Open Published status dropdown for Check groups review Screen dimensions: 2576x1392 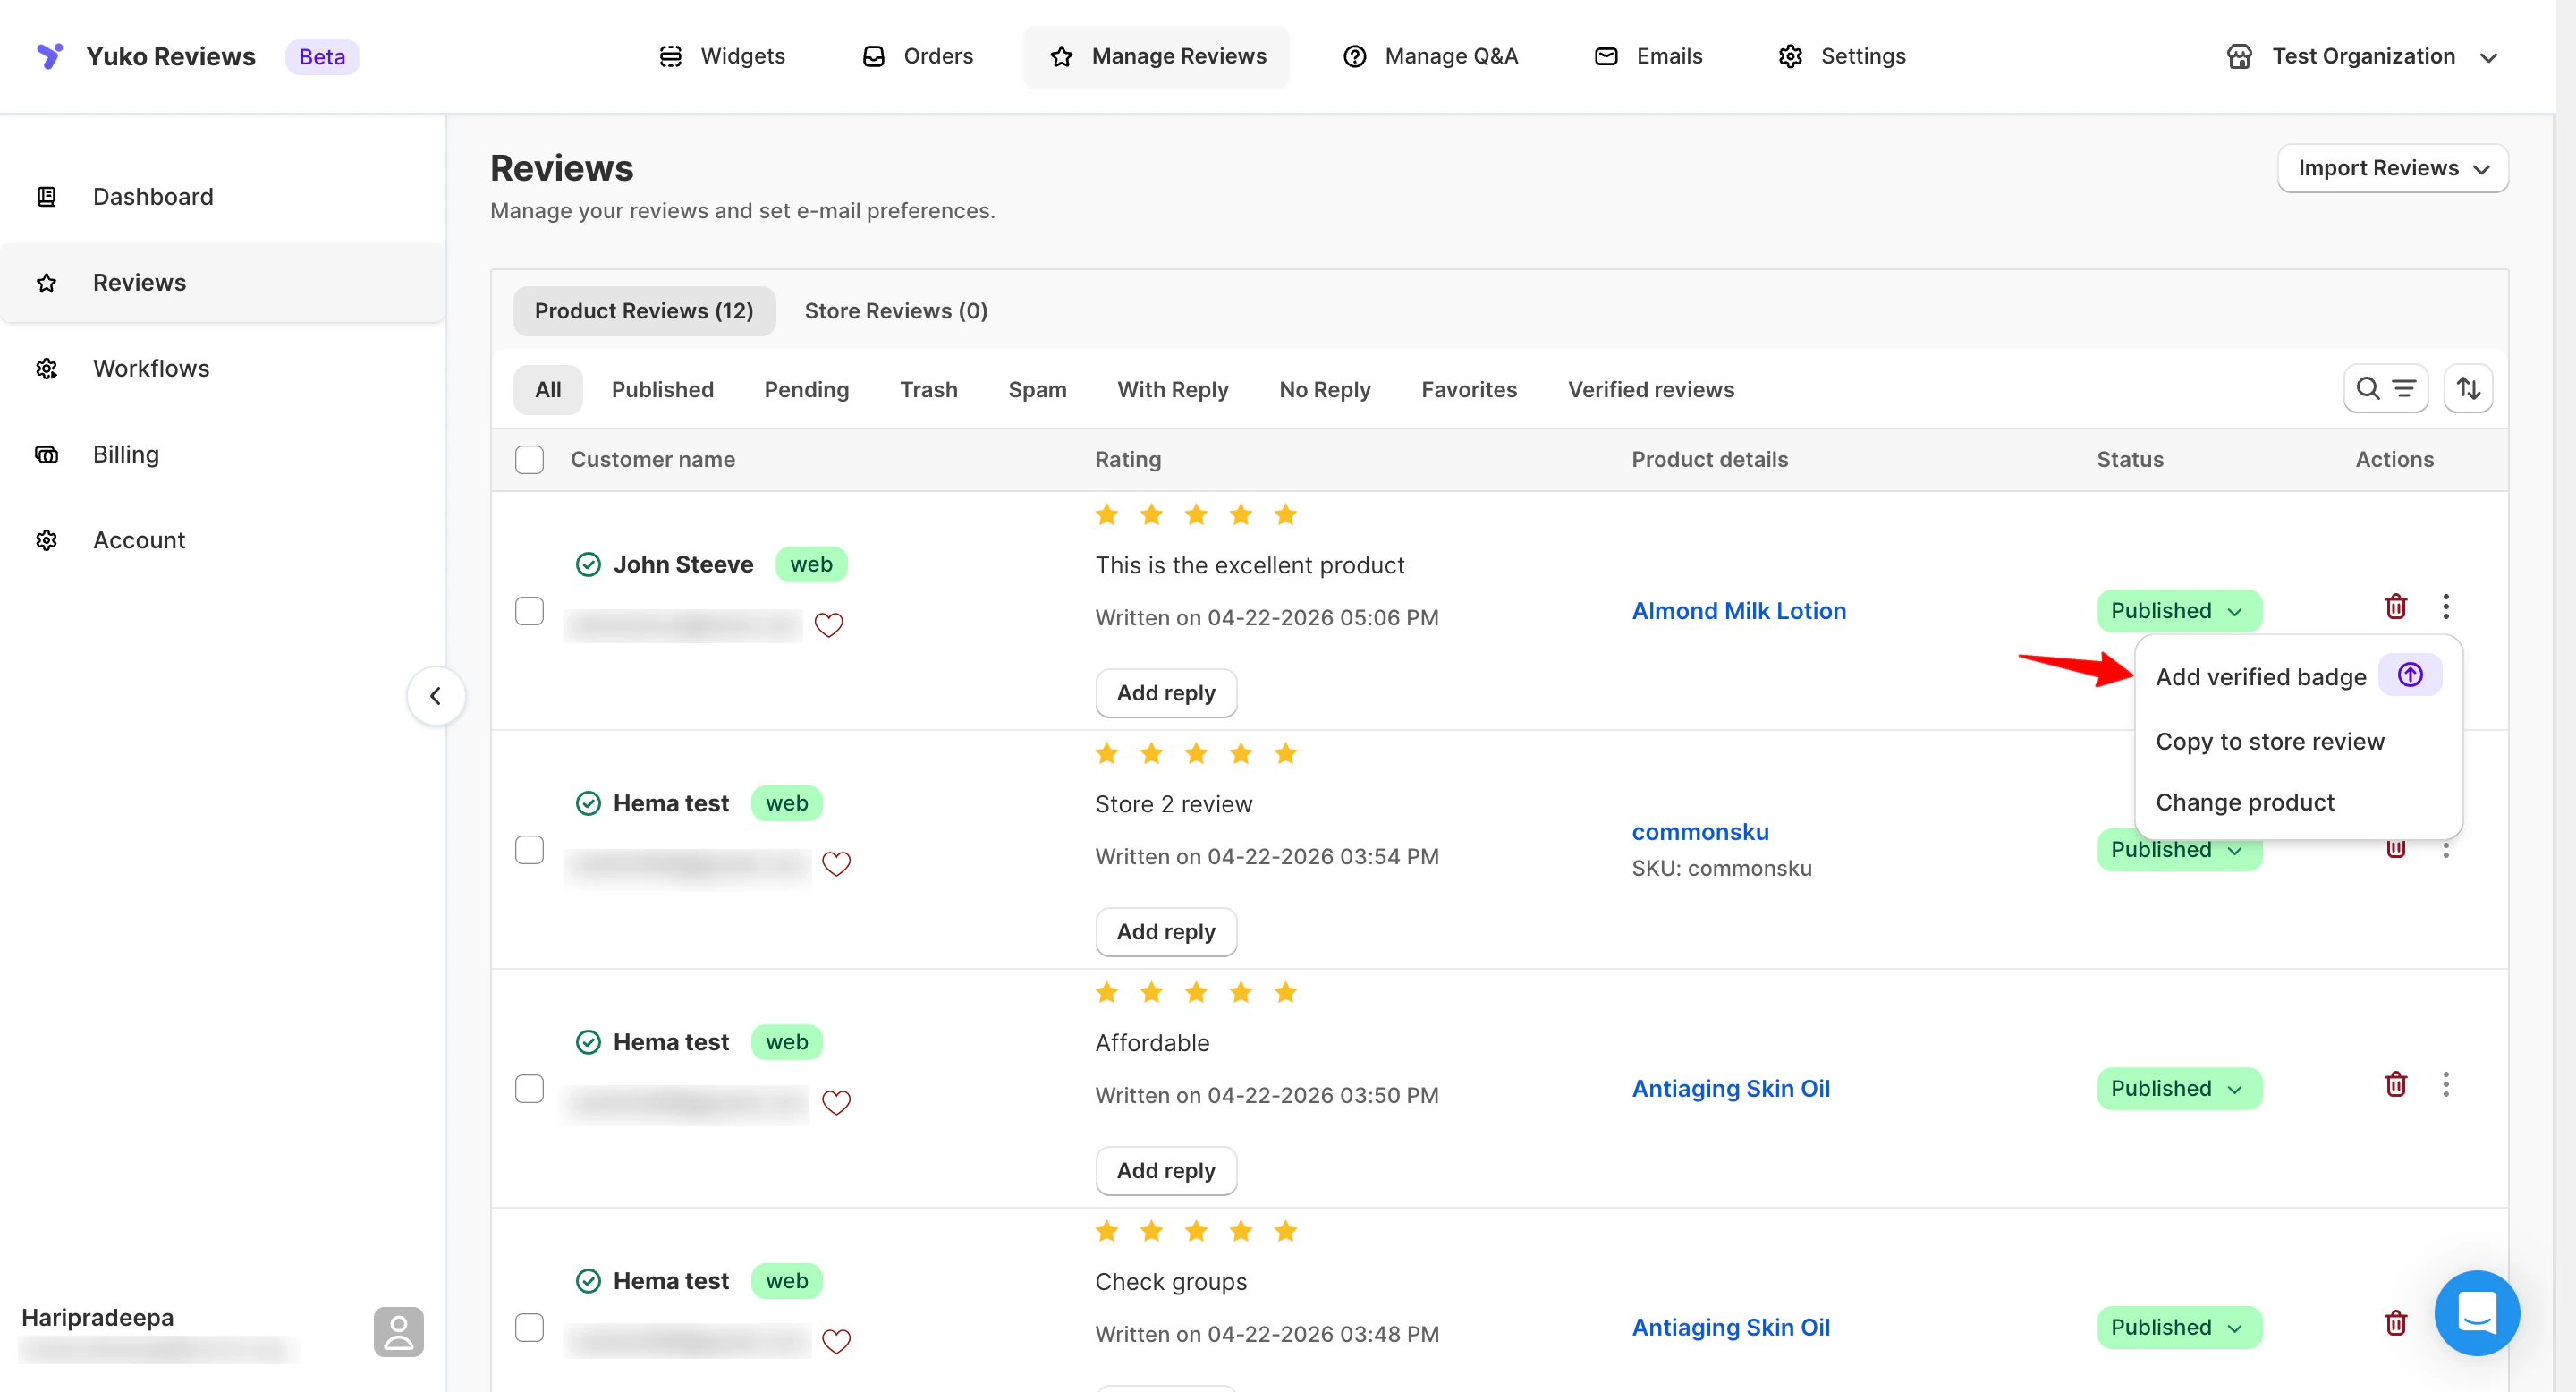point(2179,1328)
